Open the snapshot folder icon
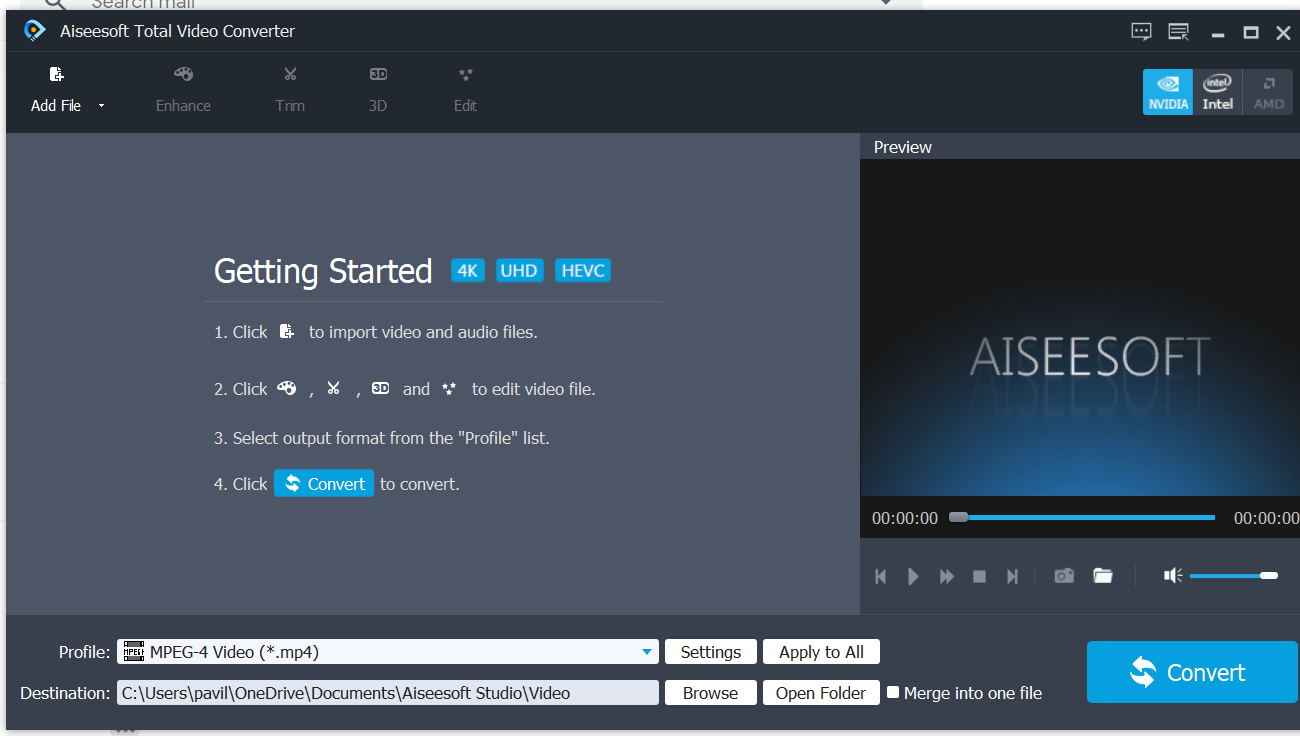This screenshot has width=1300, height=736. click(1103, 576)
